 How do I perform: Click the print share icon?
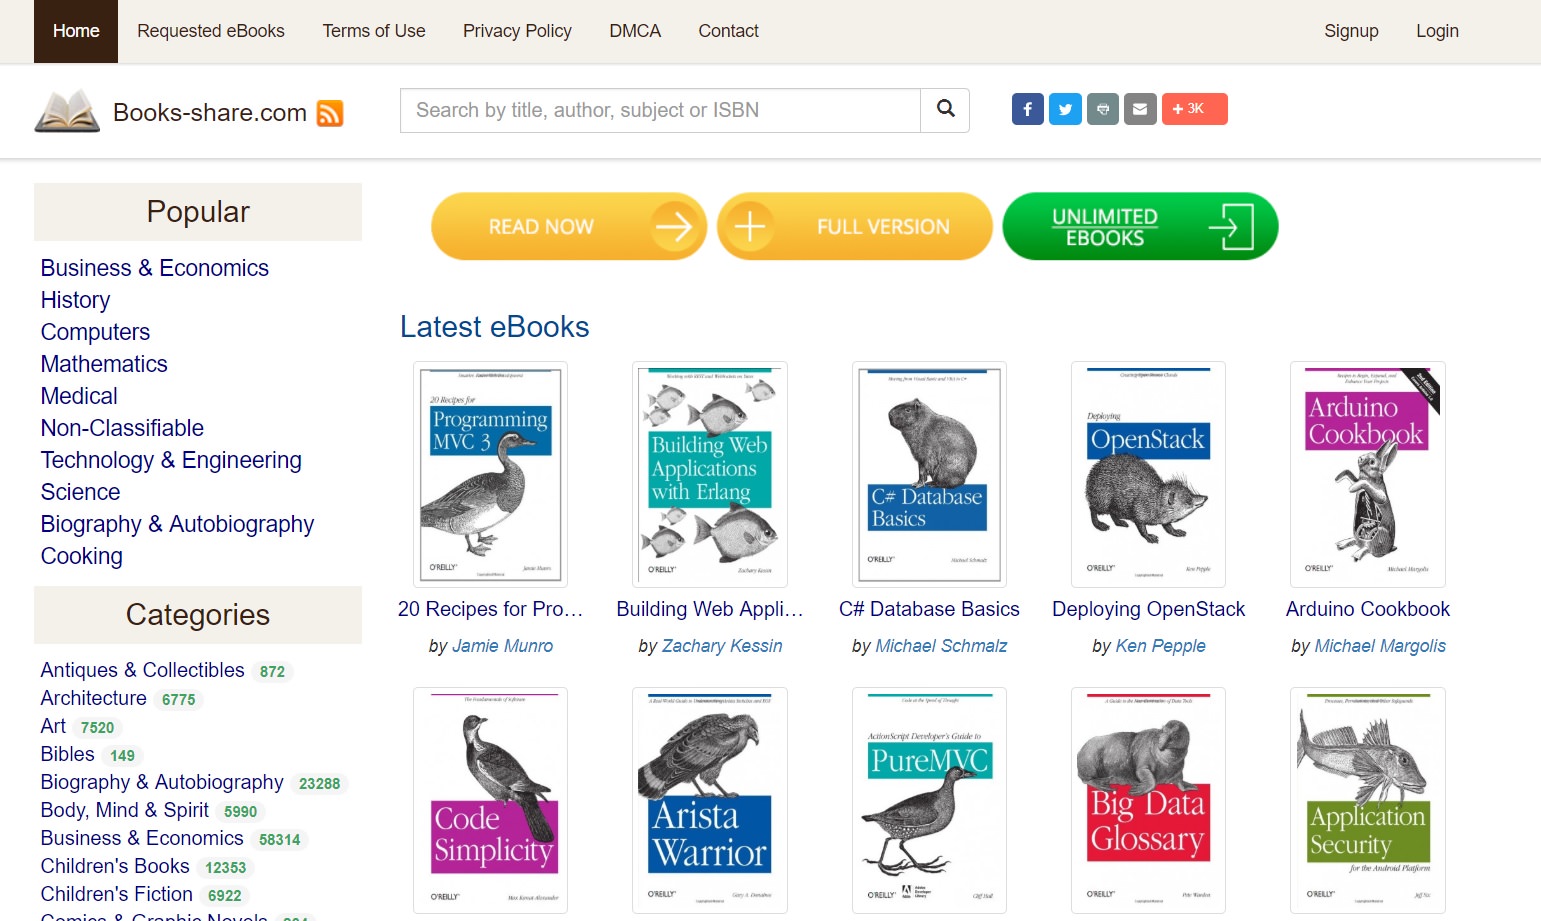(1102, 109)
